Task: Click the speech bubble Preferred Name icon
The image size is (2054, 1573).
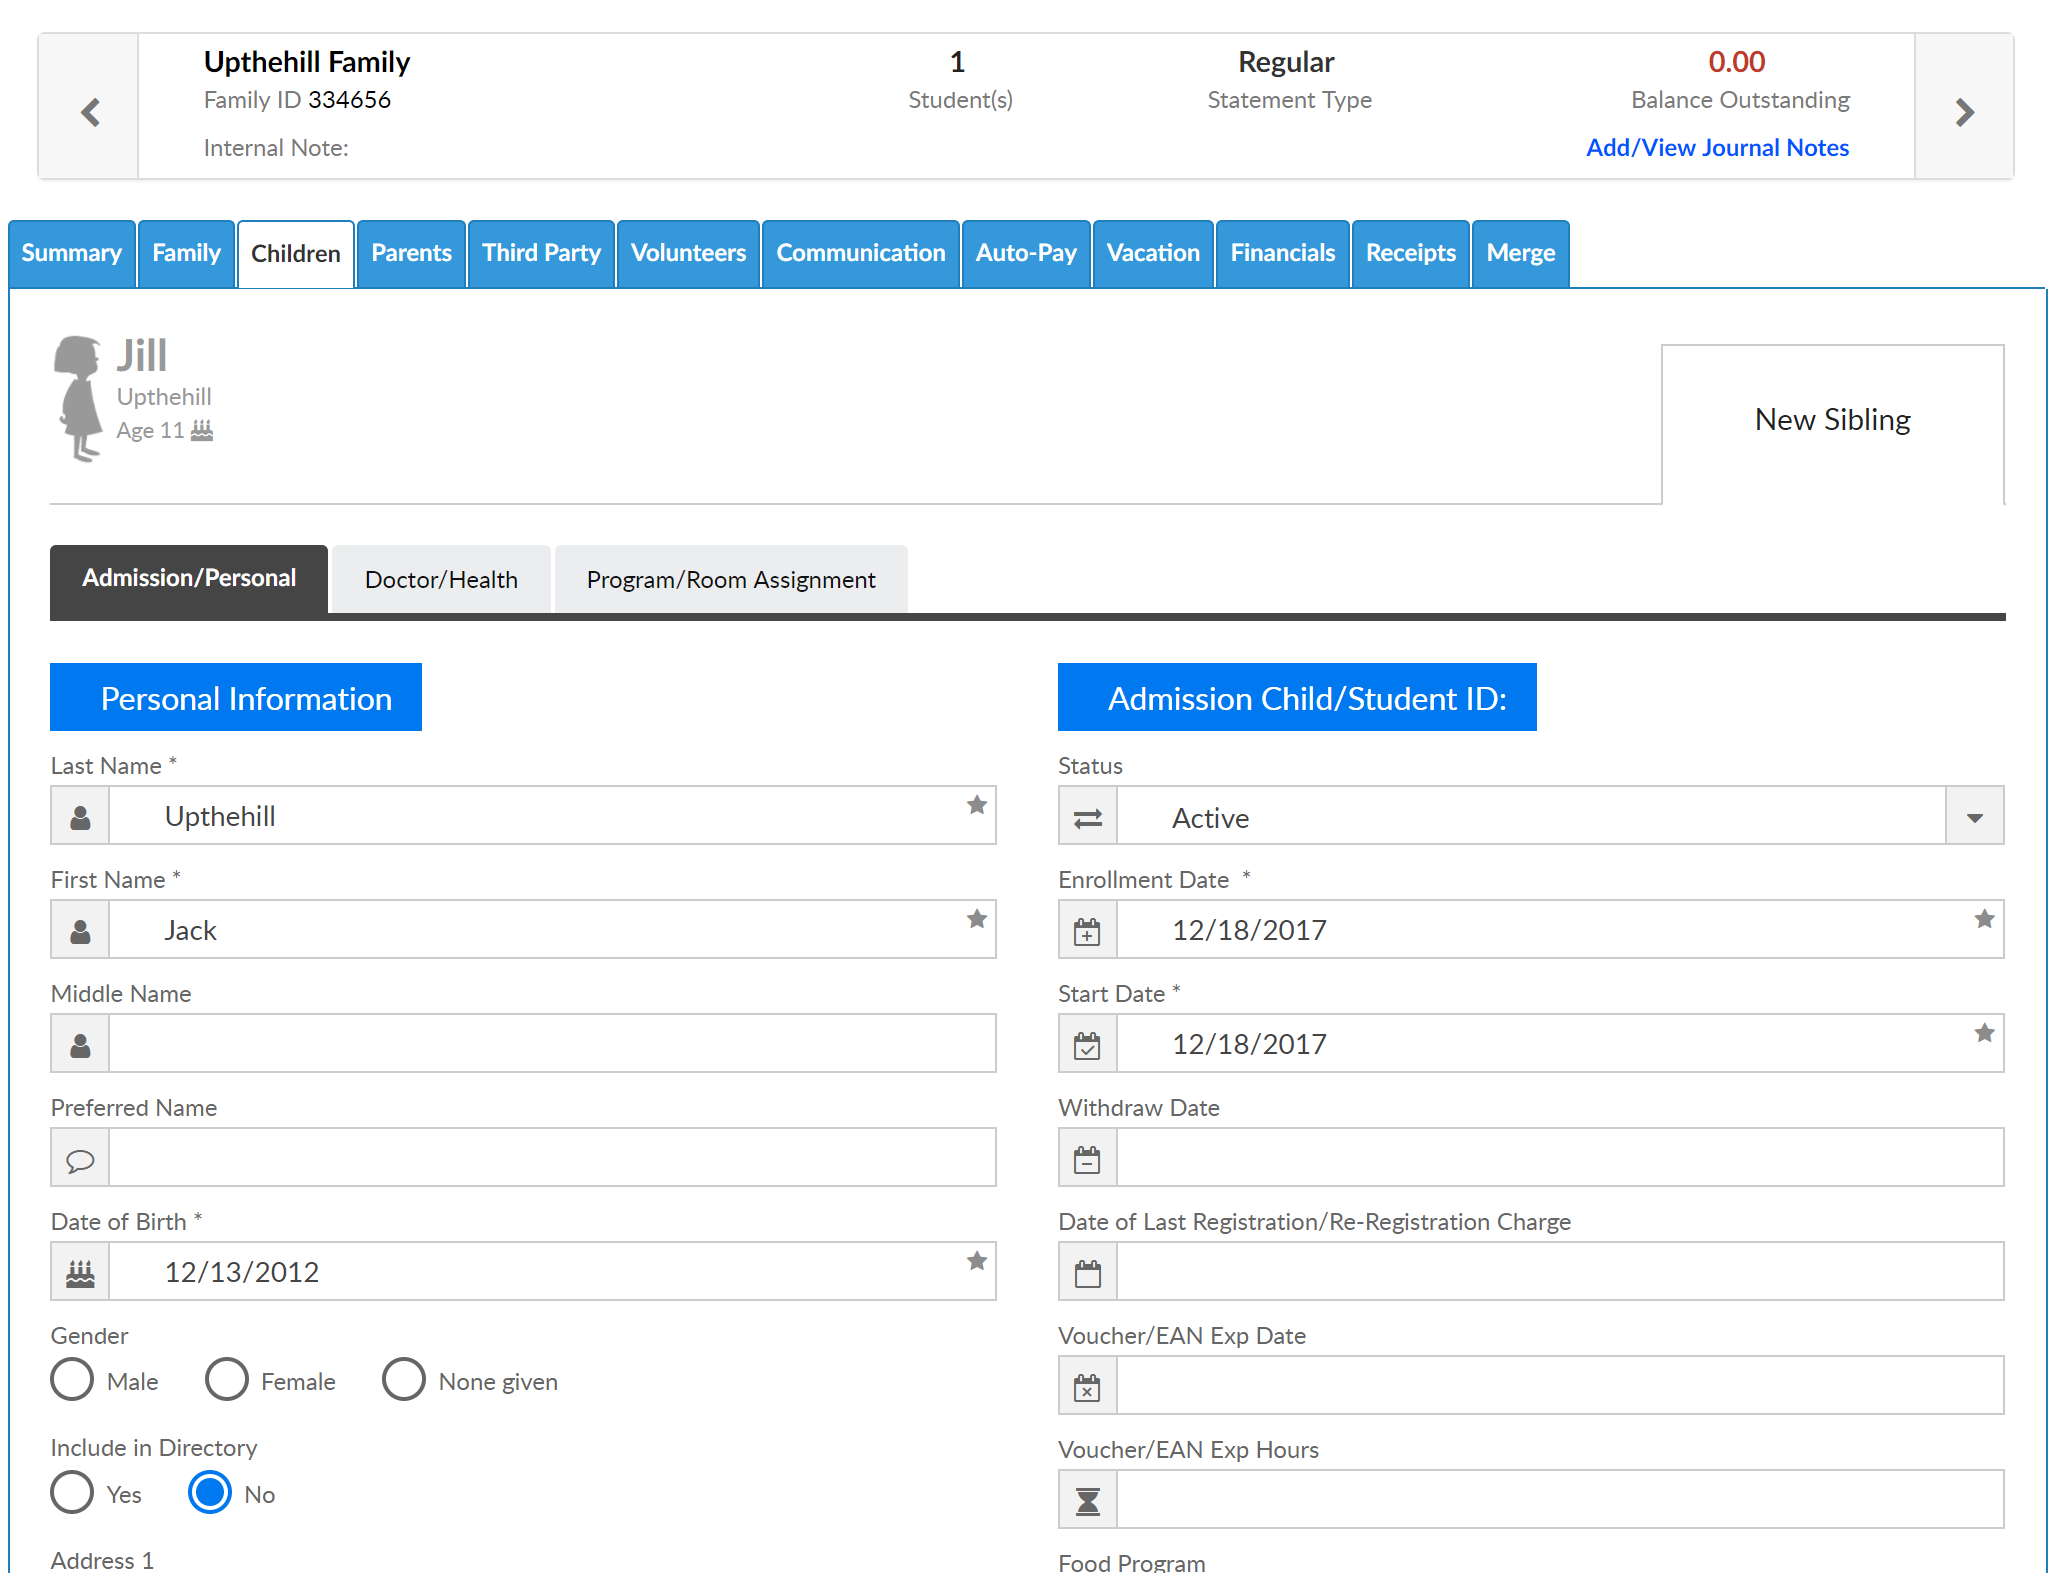Action: 80,1159
